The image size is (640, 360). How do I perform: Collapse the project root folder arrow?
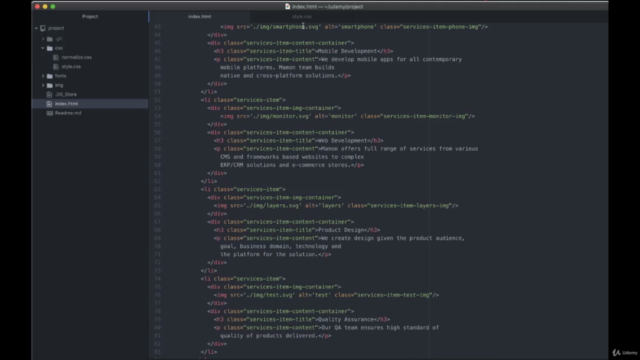tap(36, 28)
